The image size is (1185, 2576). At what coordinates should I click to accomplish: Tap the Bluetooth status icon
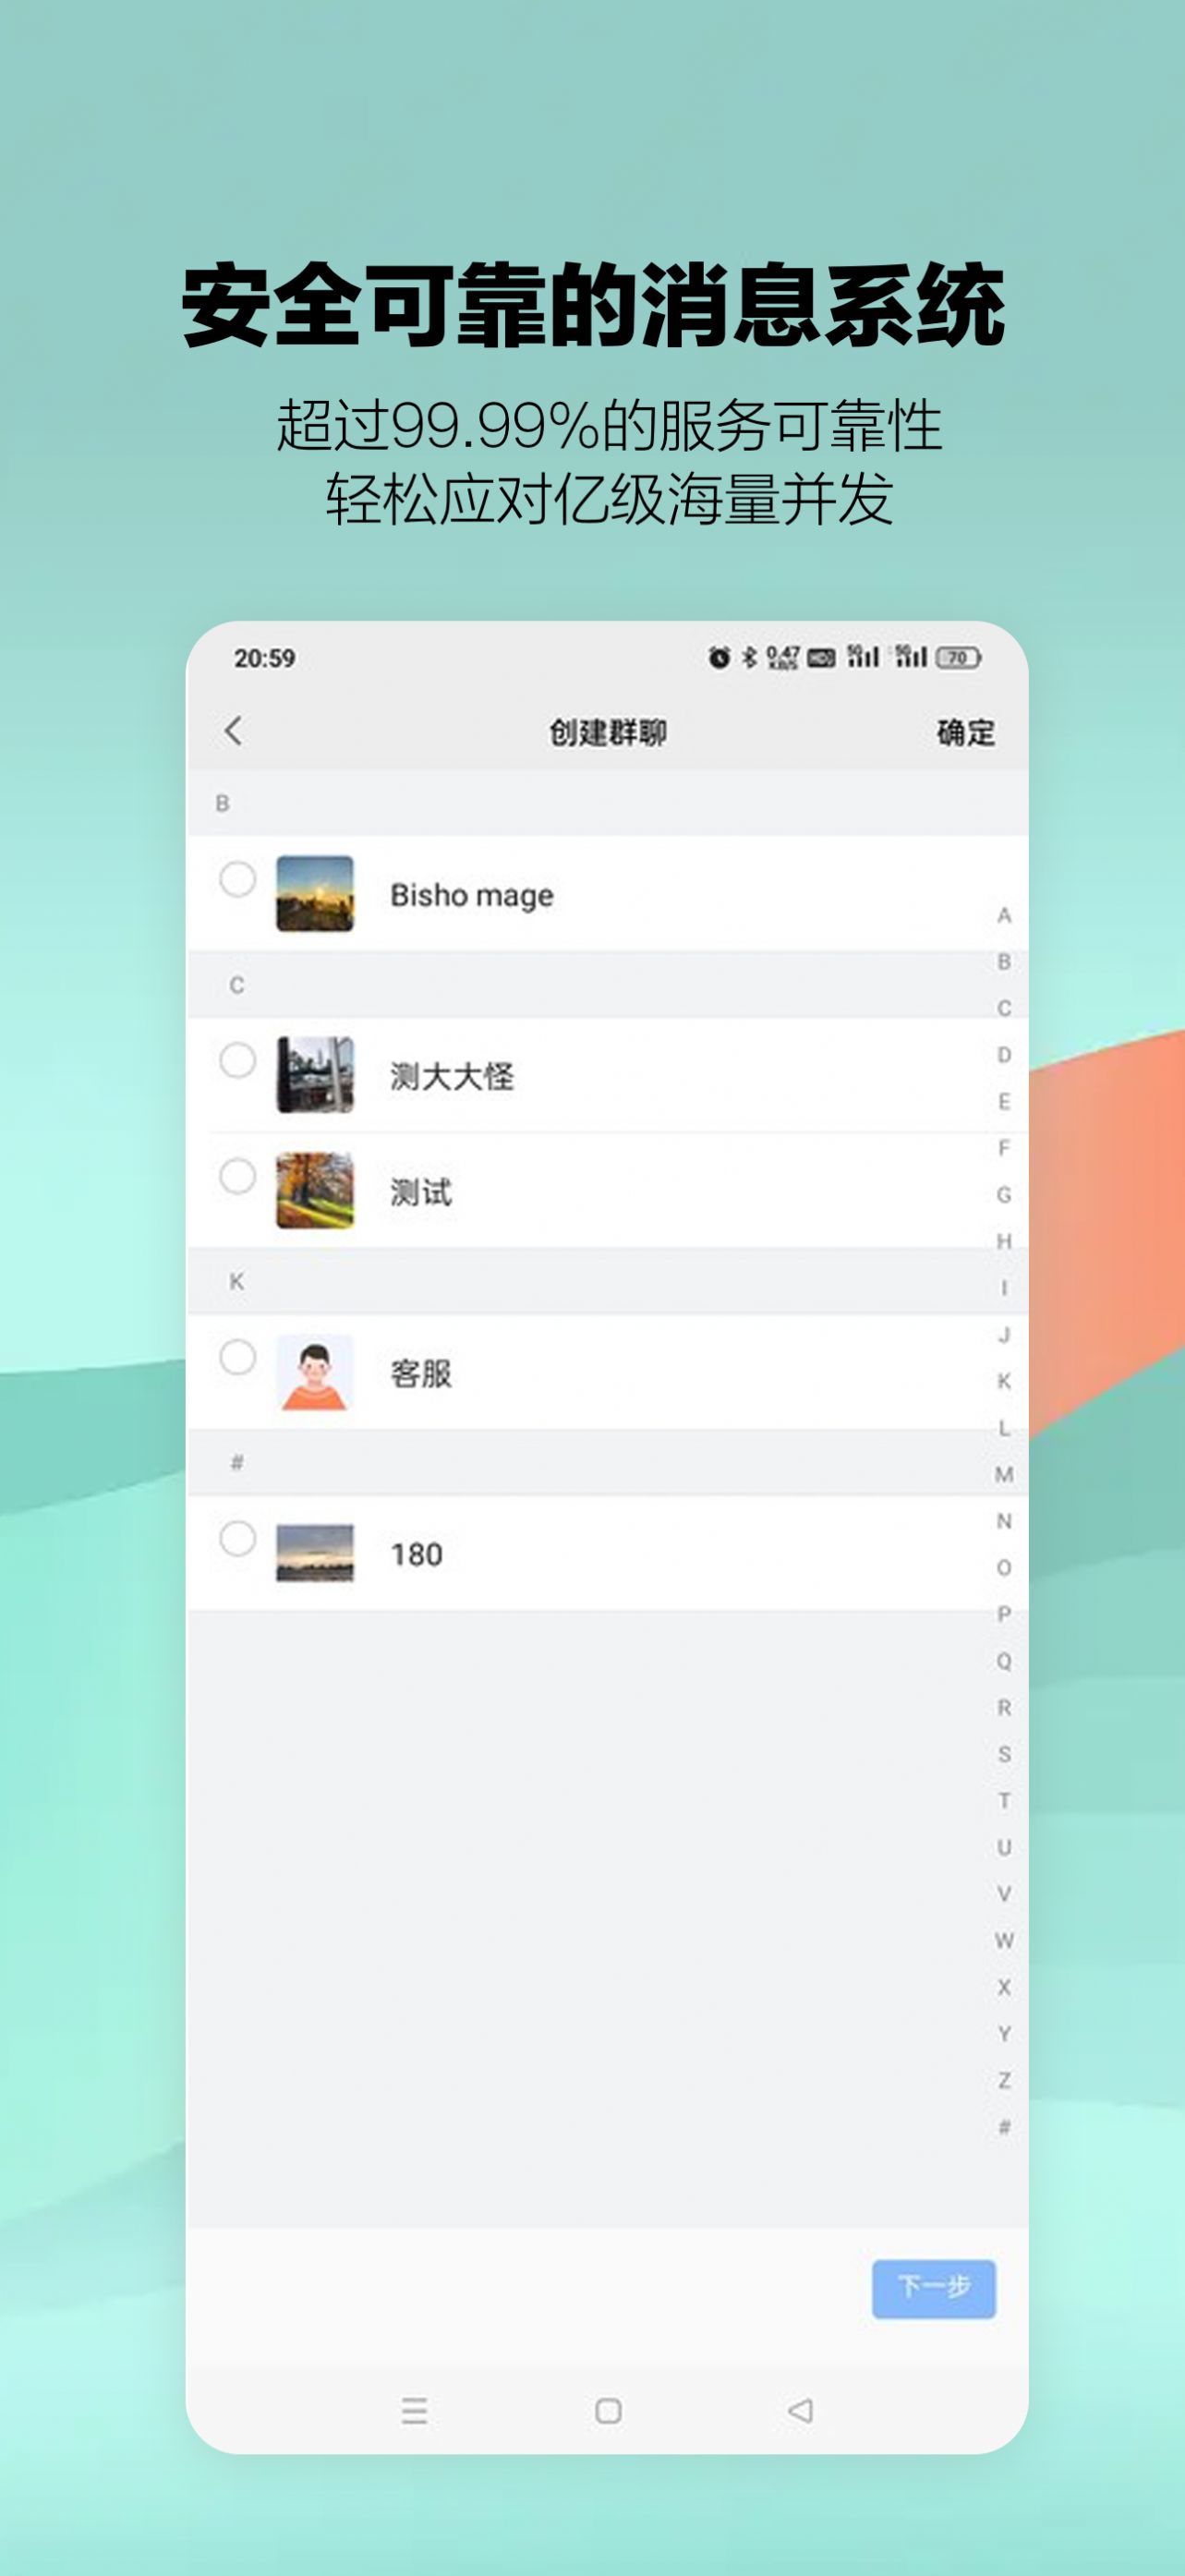click(749, 657)
